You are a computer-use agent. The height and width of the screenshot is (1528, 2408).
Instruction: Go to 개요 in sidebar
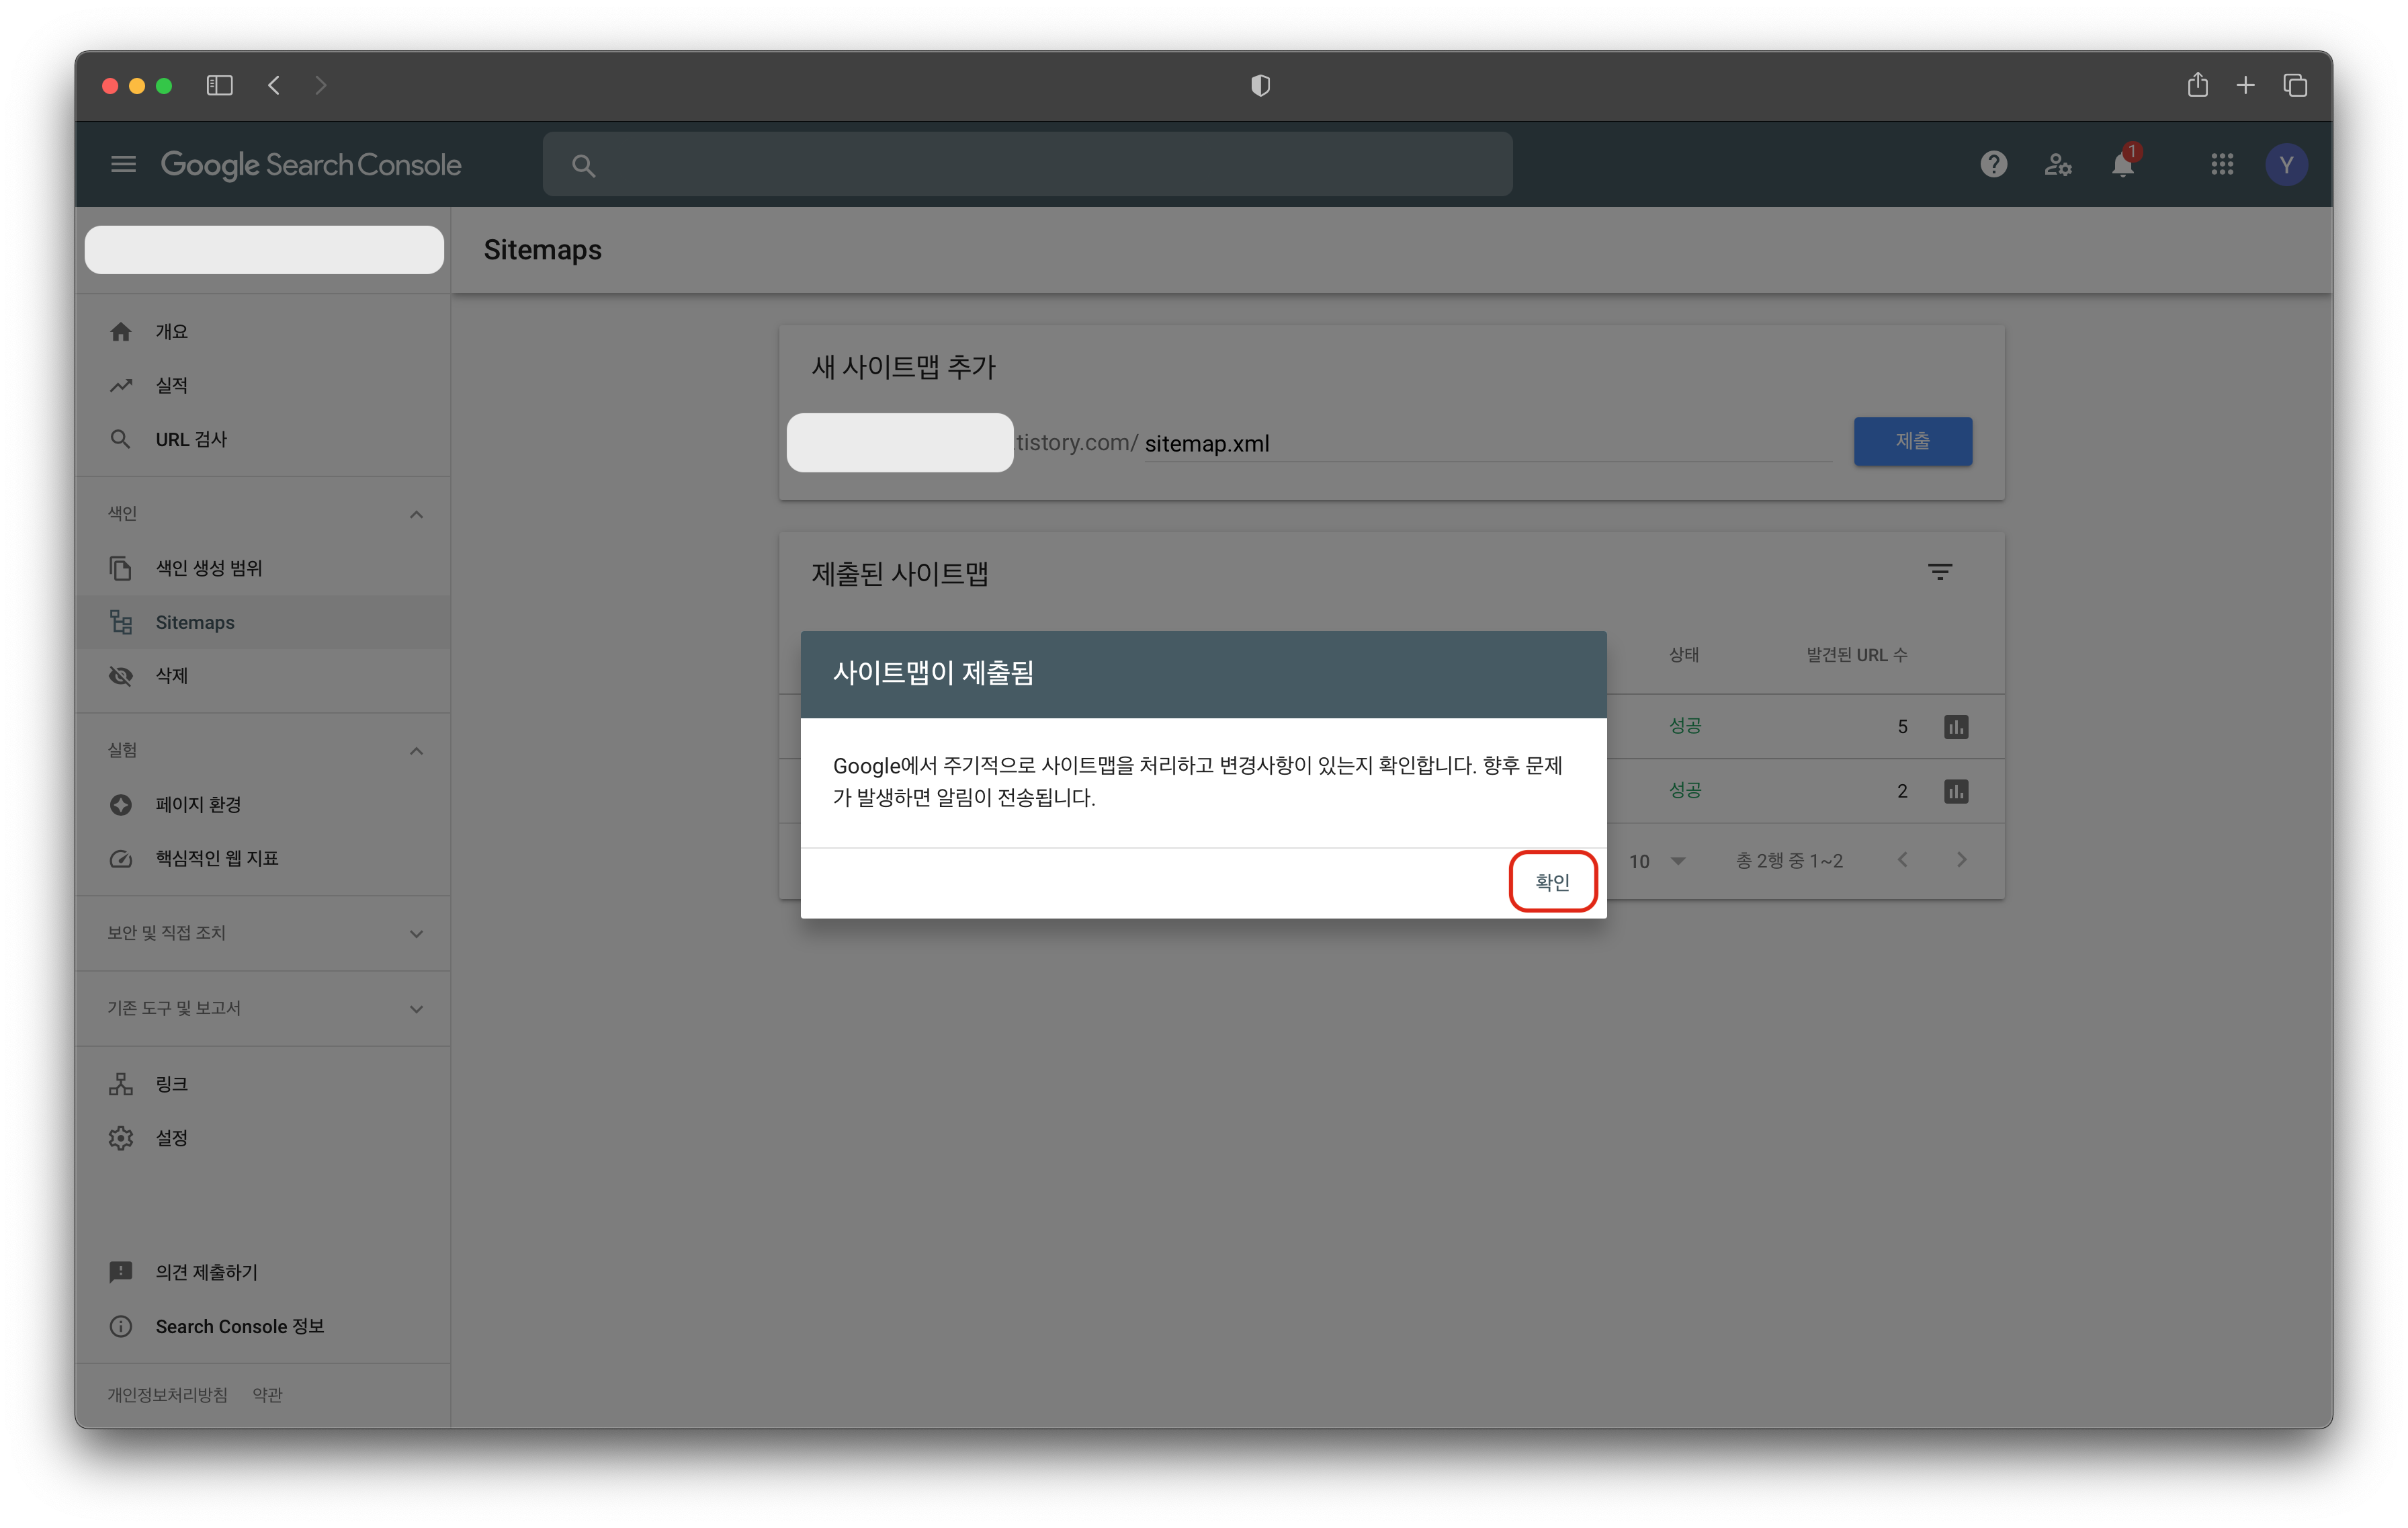[171, 331]
